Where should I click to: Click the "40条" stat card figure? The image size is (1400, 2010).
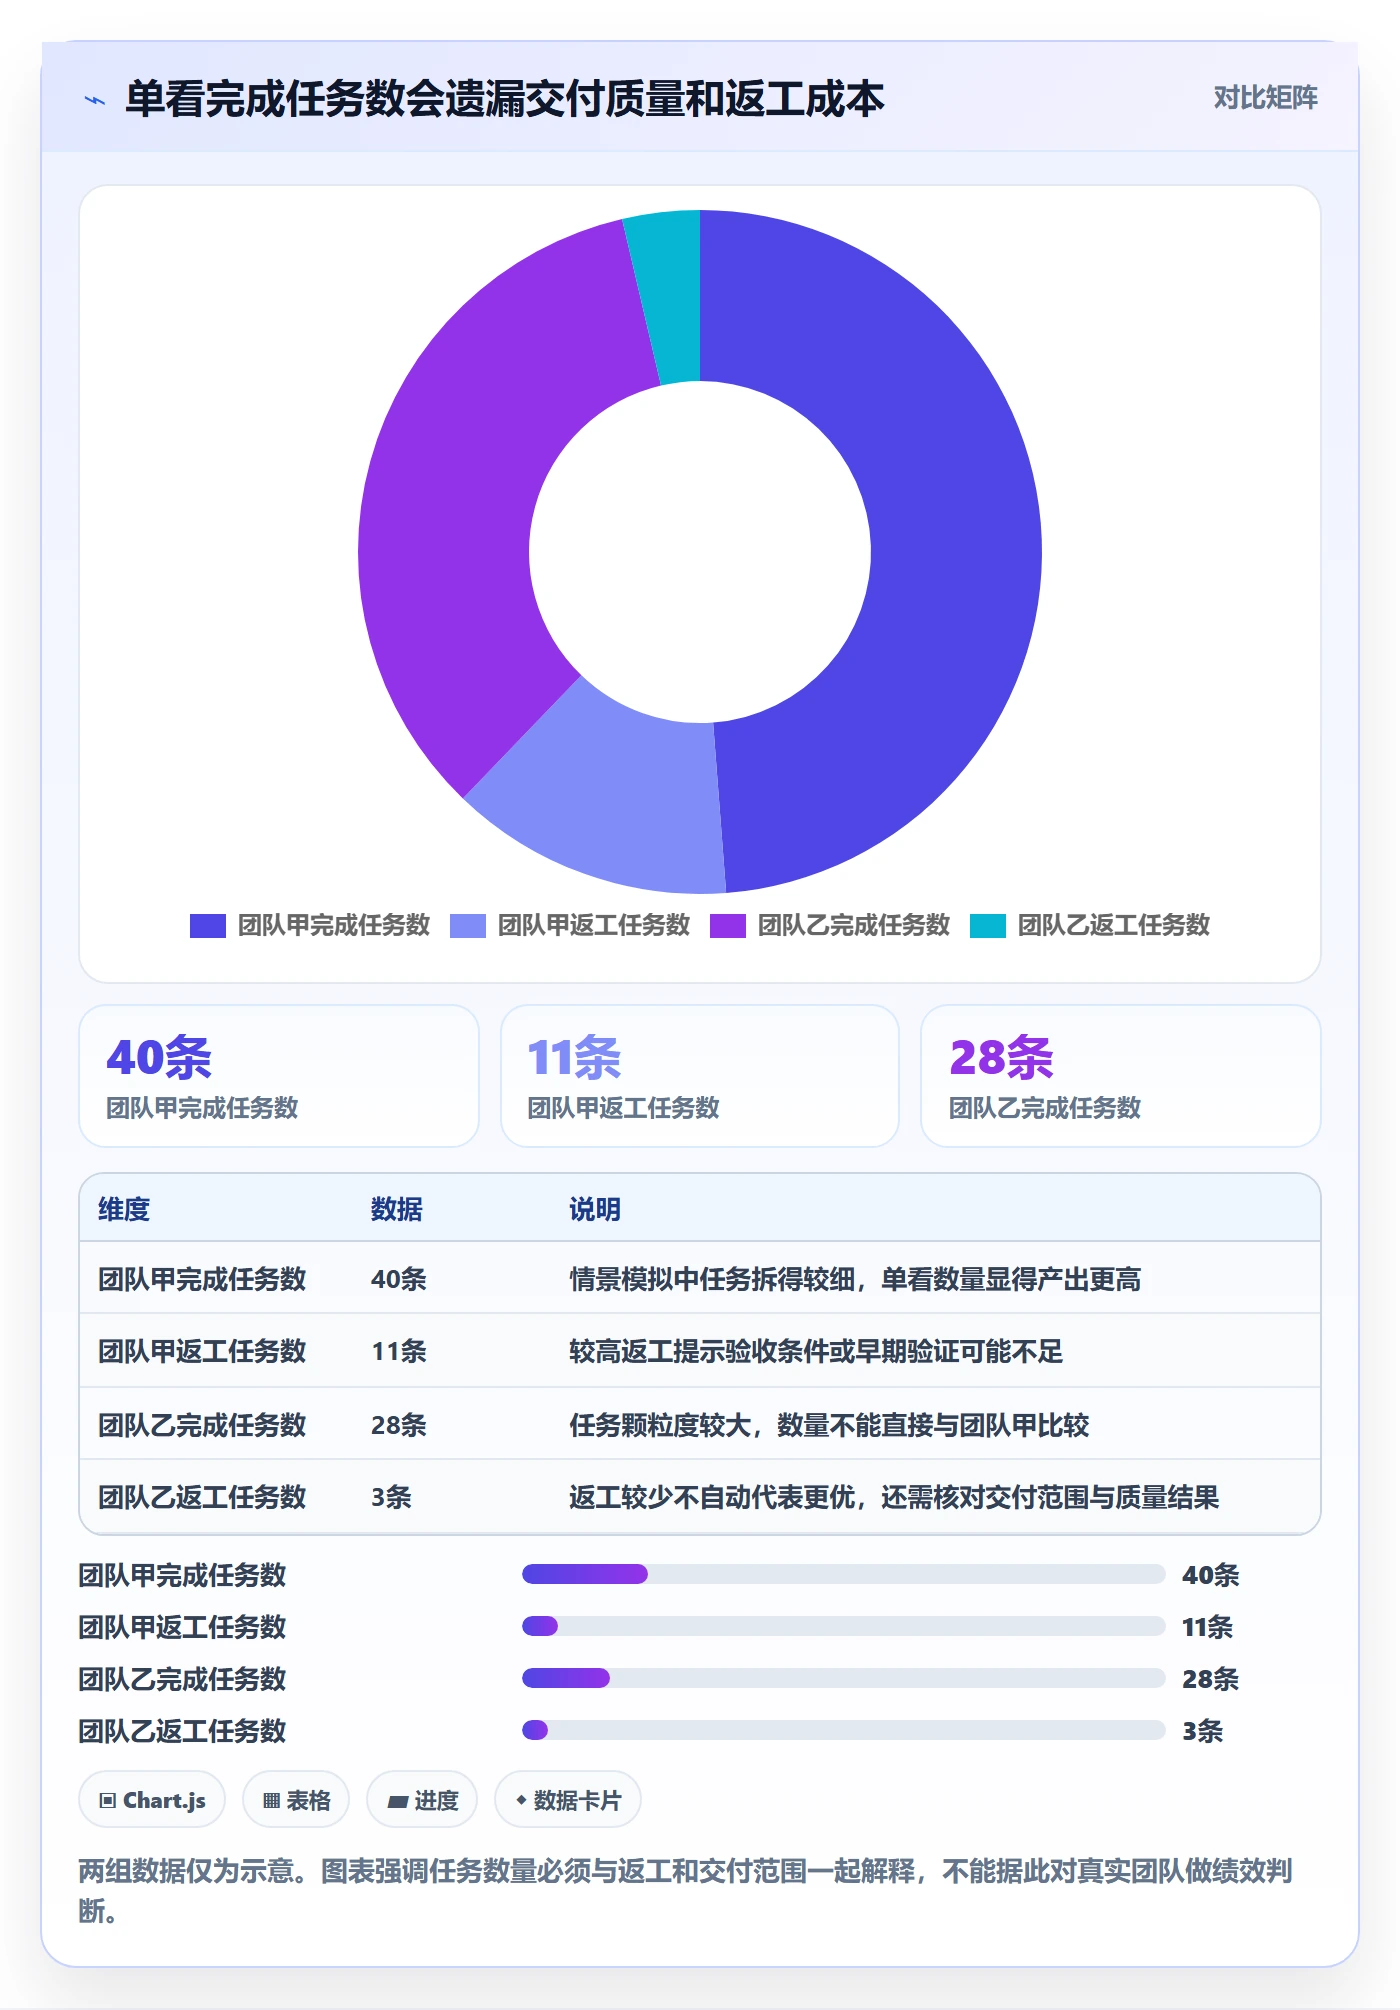click(x=159, y=1057)
